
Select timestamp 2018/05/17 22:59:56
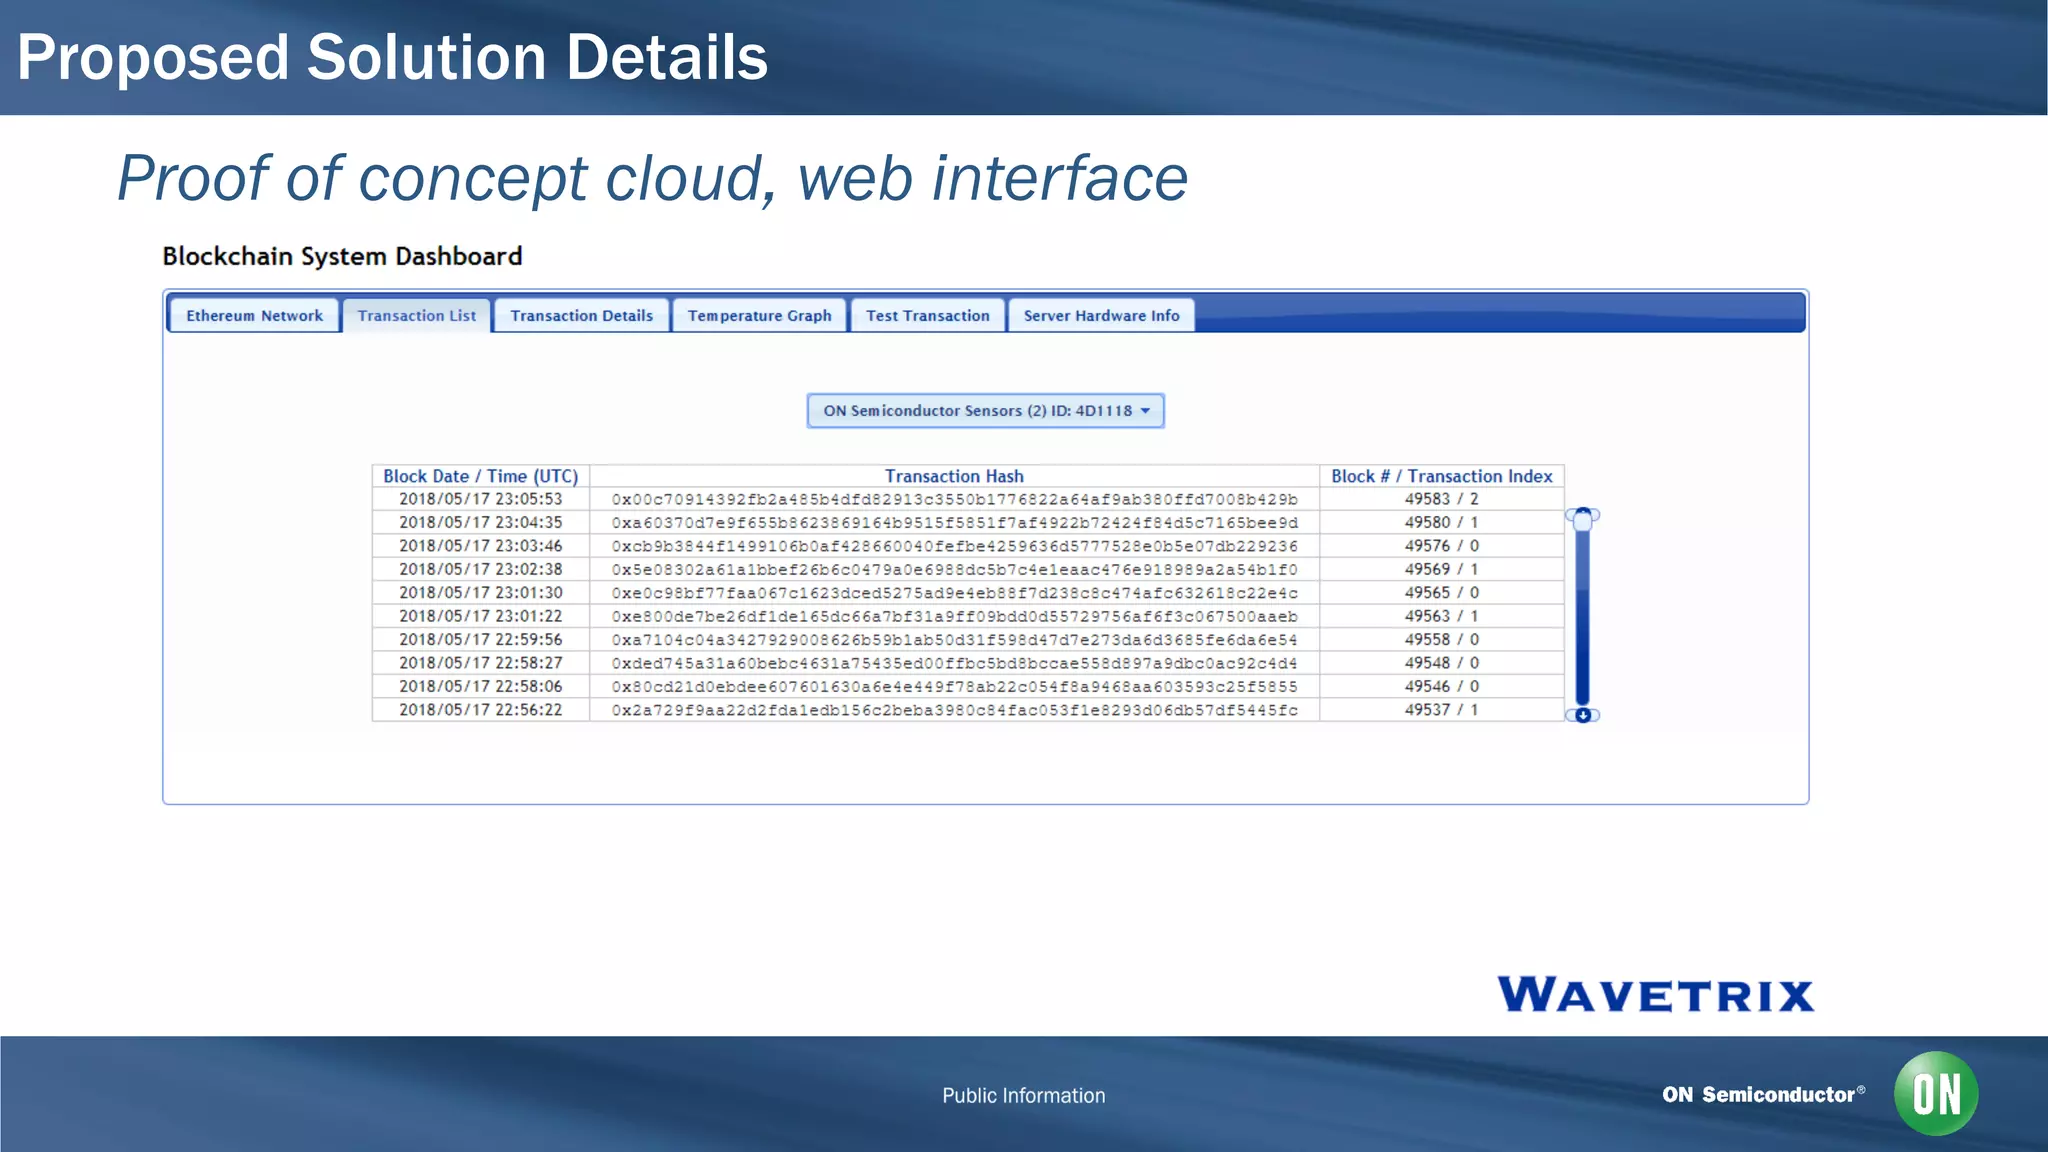(x=481, y=640)
